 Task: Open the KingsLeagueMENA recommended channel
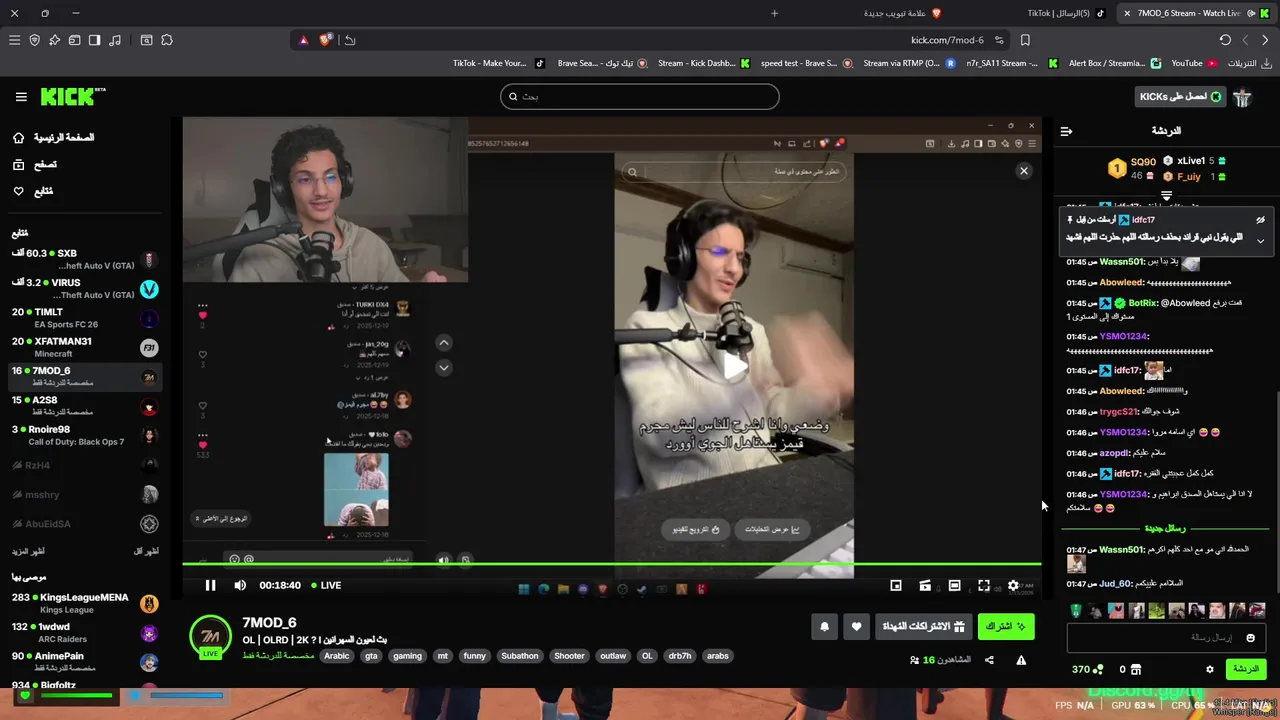coord(84,603)
